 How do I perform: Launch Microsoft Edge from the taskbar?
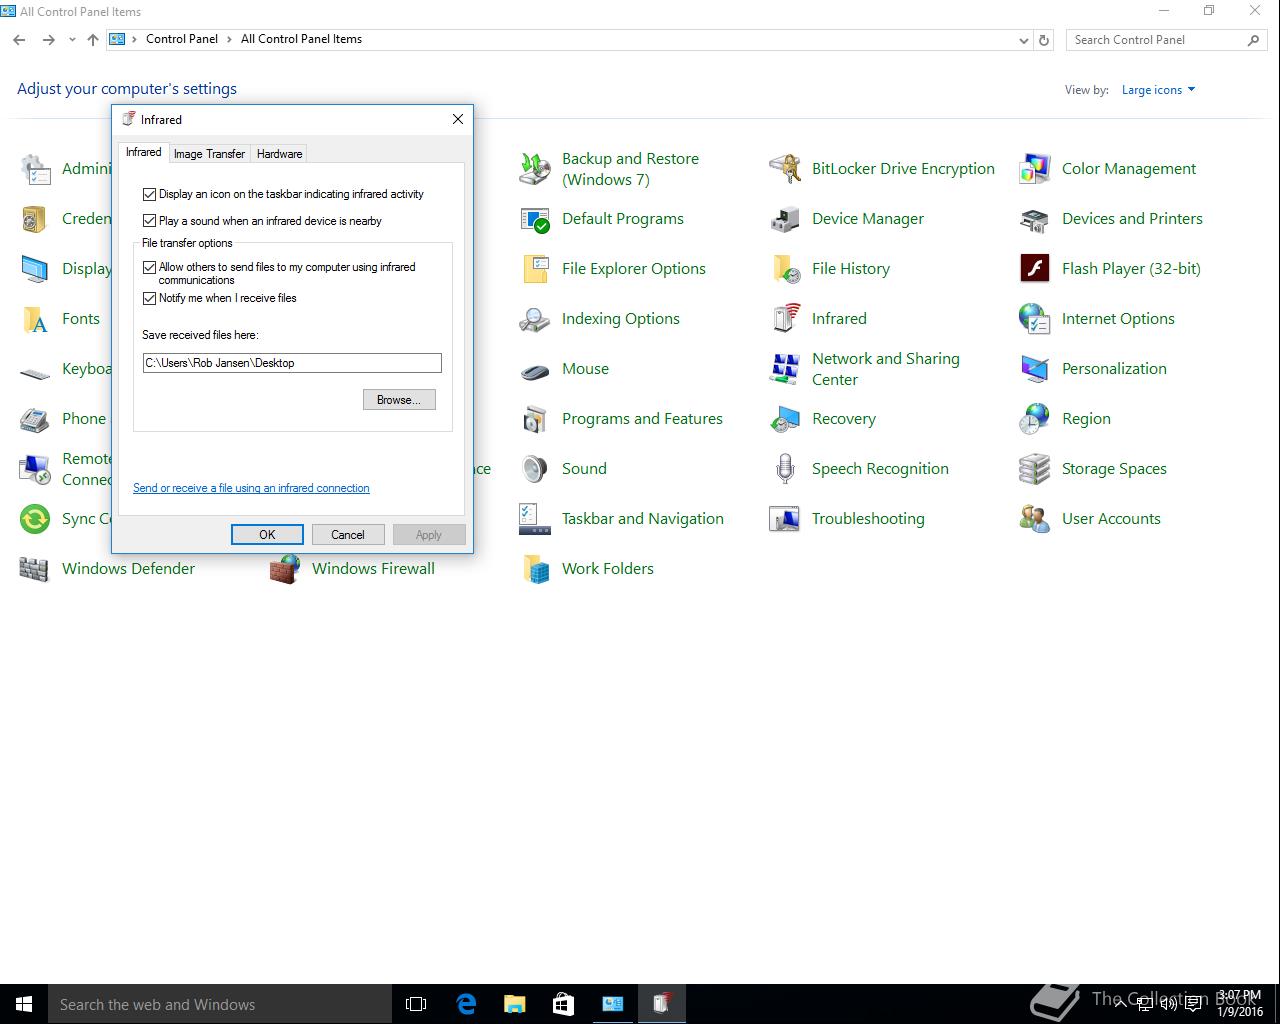coord(466,1004)
